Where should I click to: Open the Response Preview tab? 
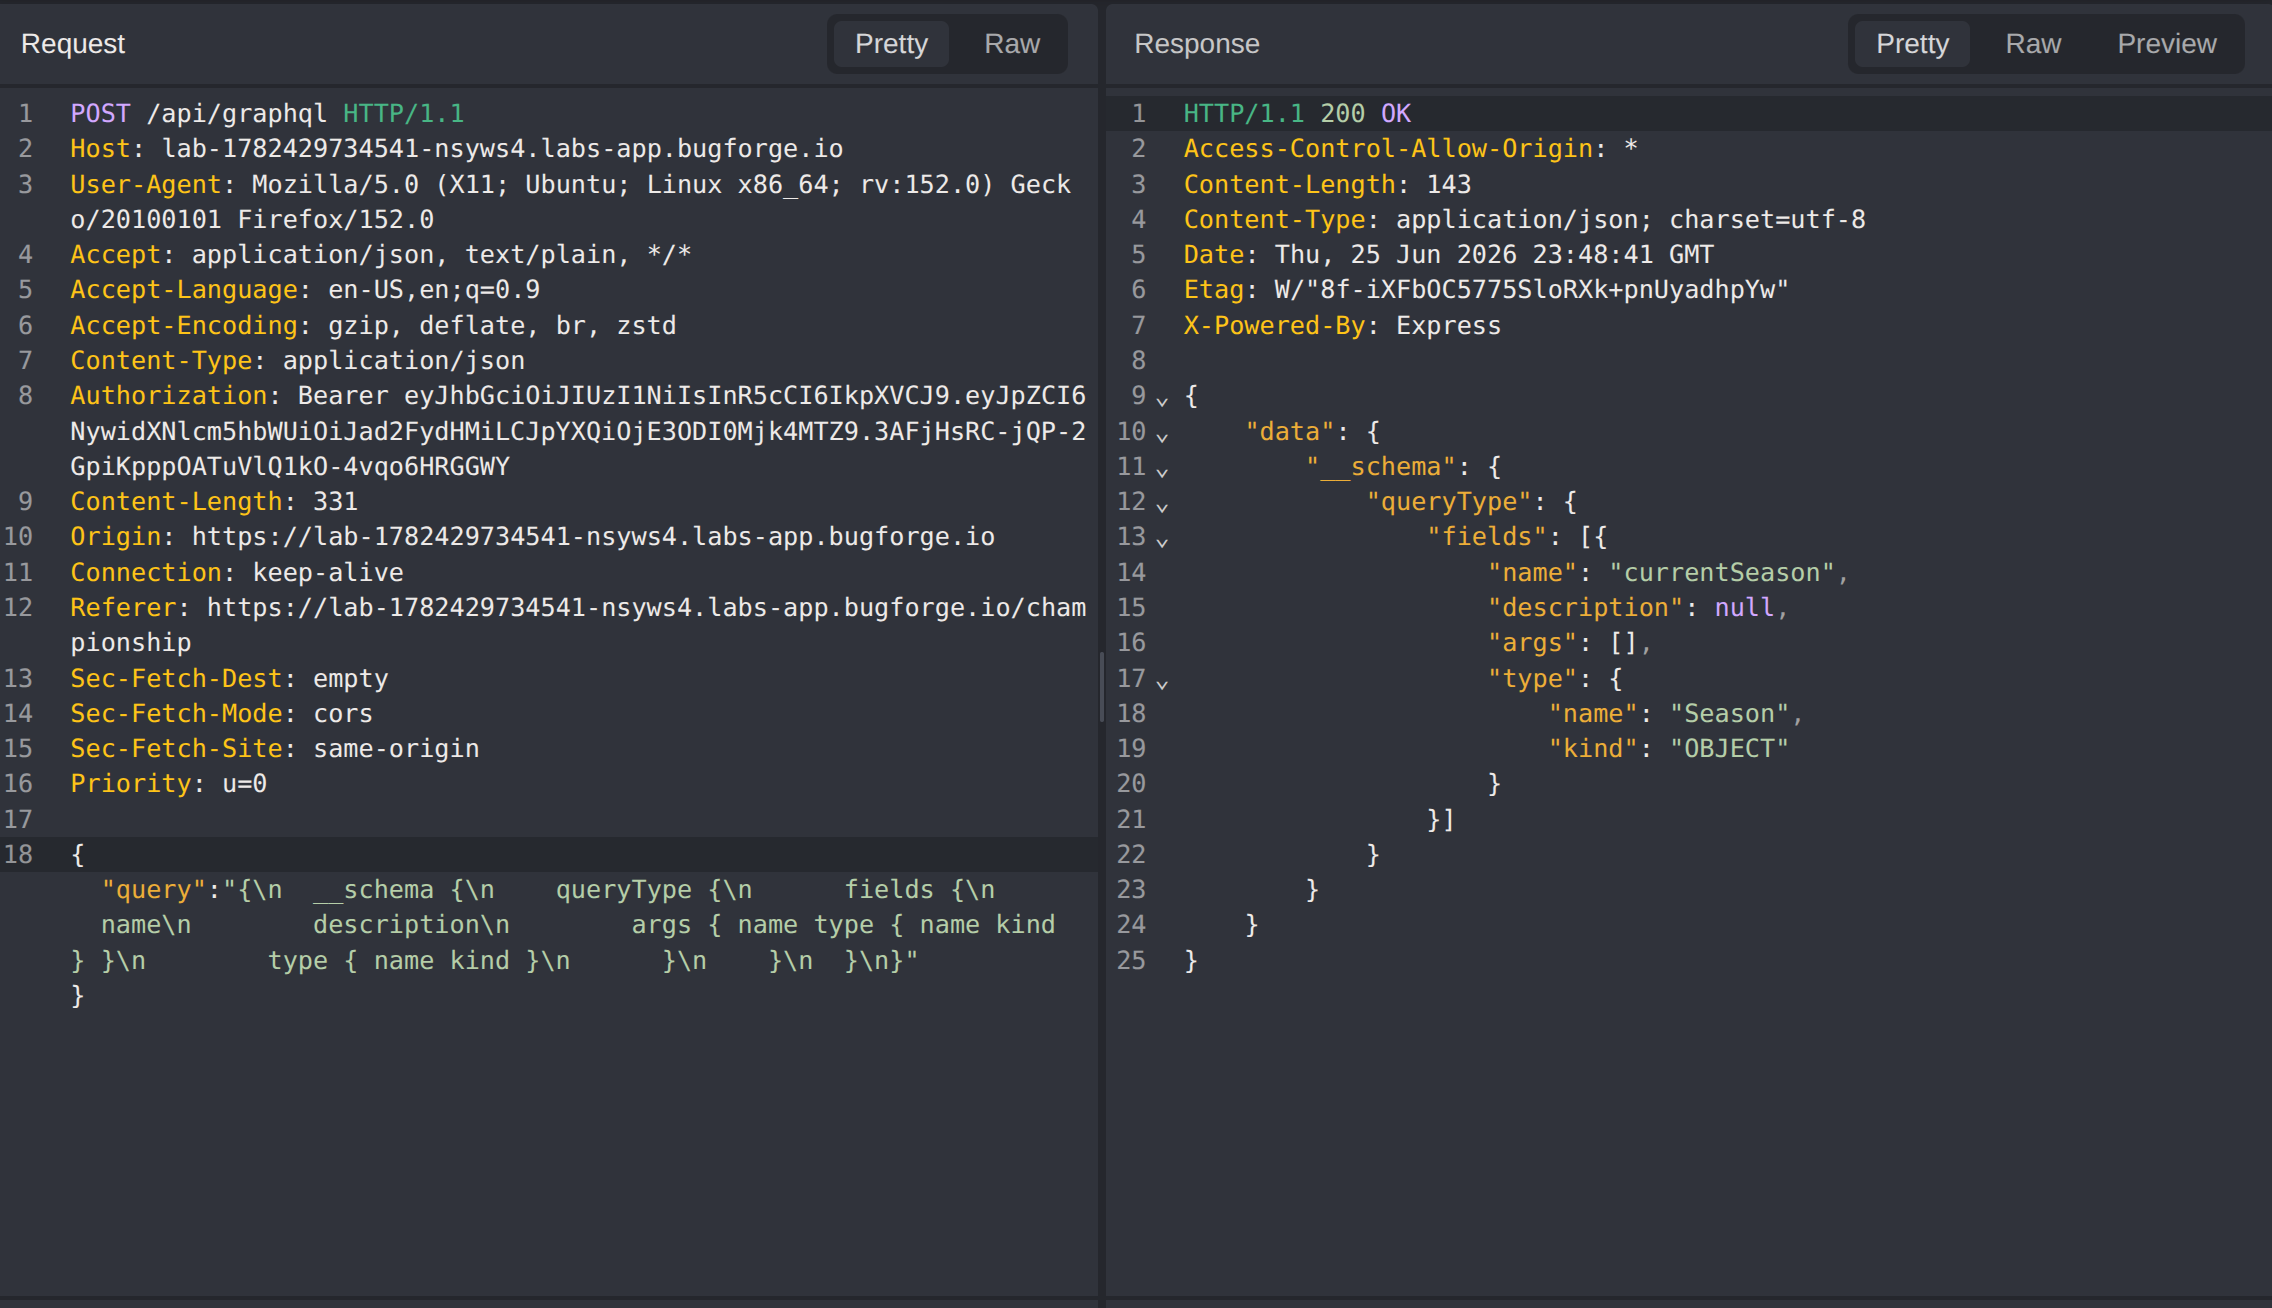pos(2167,44)
